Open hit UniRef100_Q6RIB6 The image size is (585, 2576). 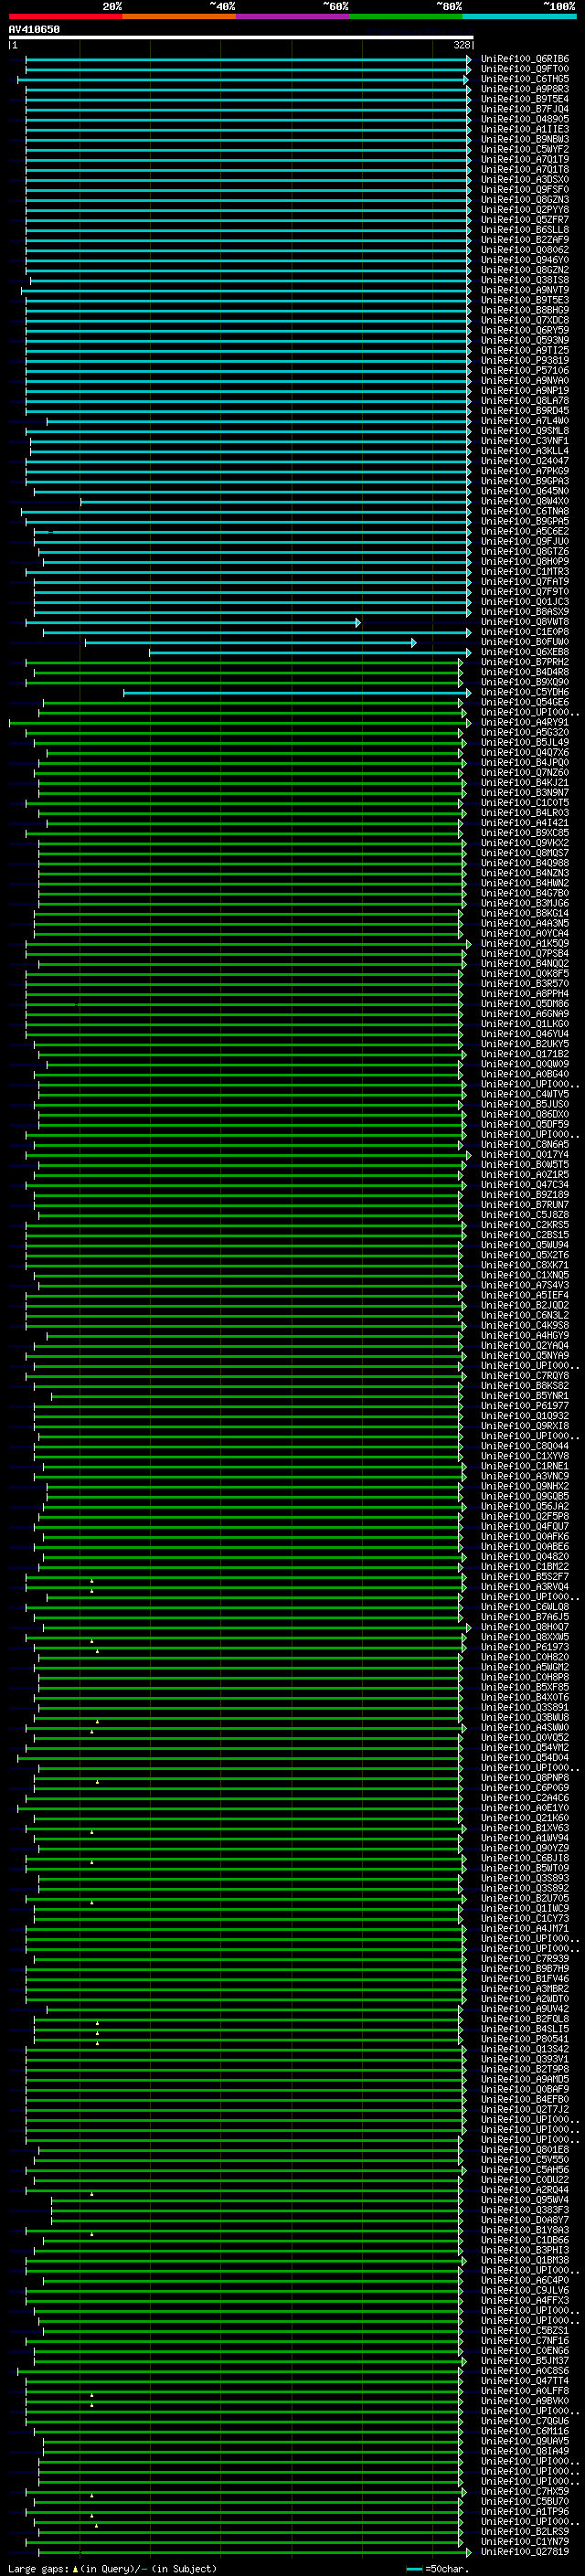pos(525,59)
